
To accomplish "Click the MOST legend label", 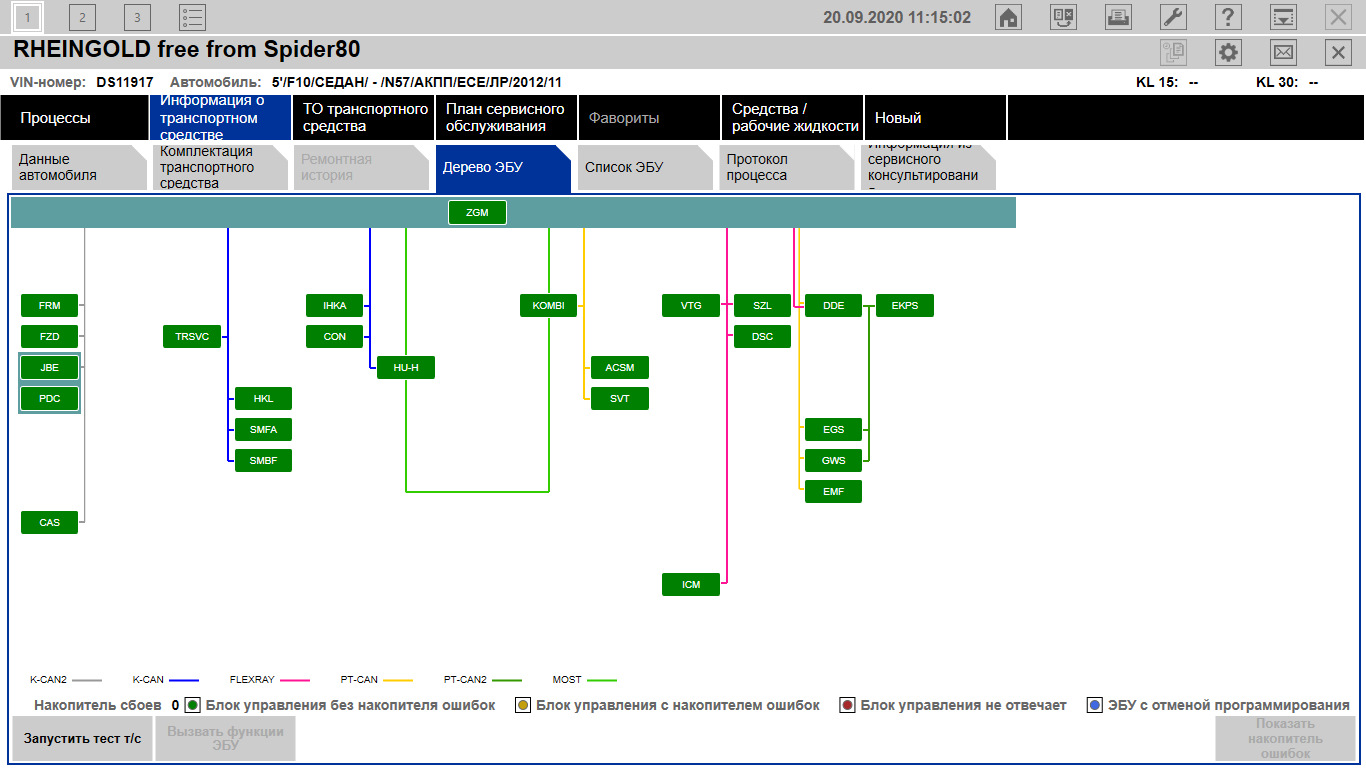I will [x=567, y=680].
